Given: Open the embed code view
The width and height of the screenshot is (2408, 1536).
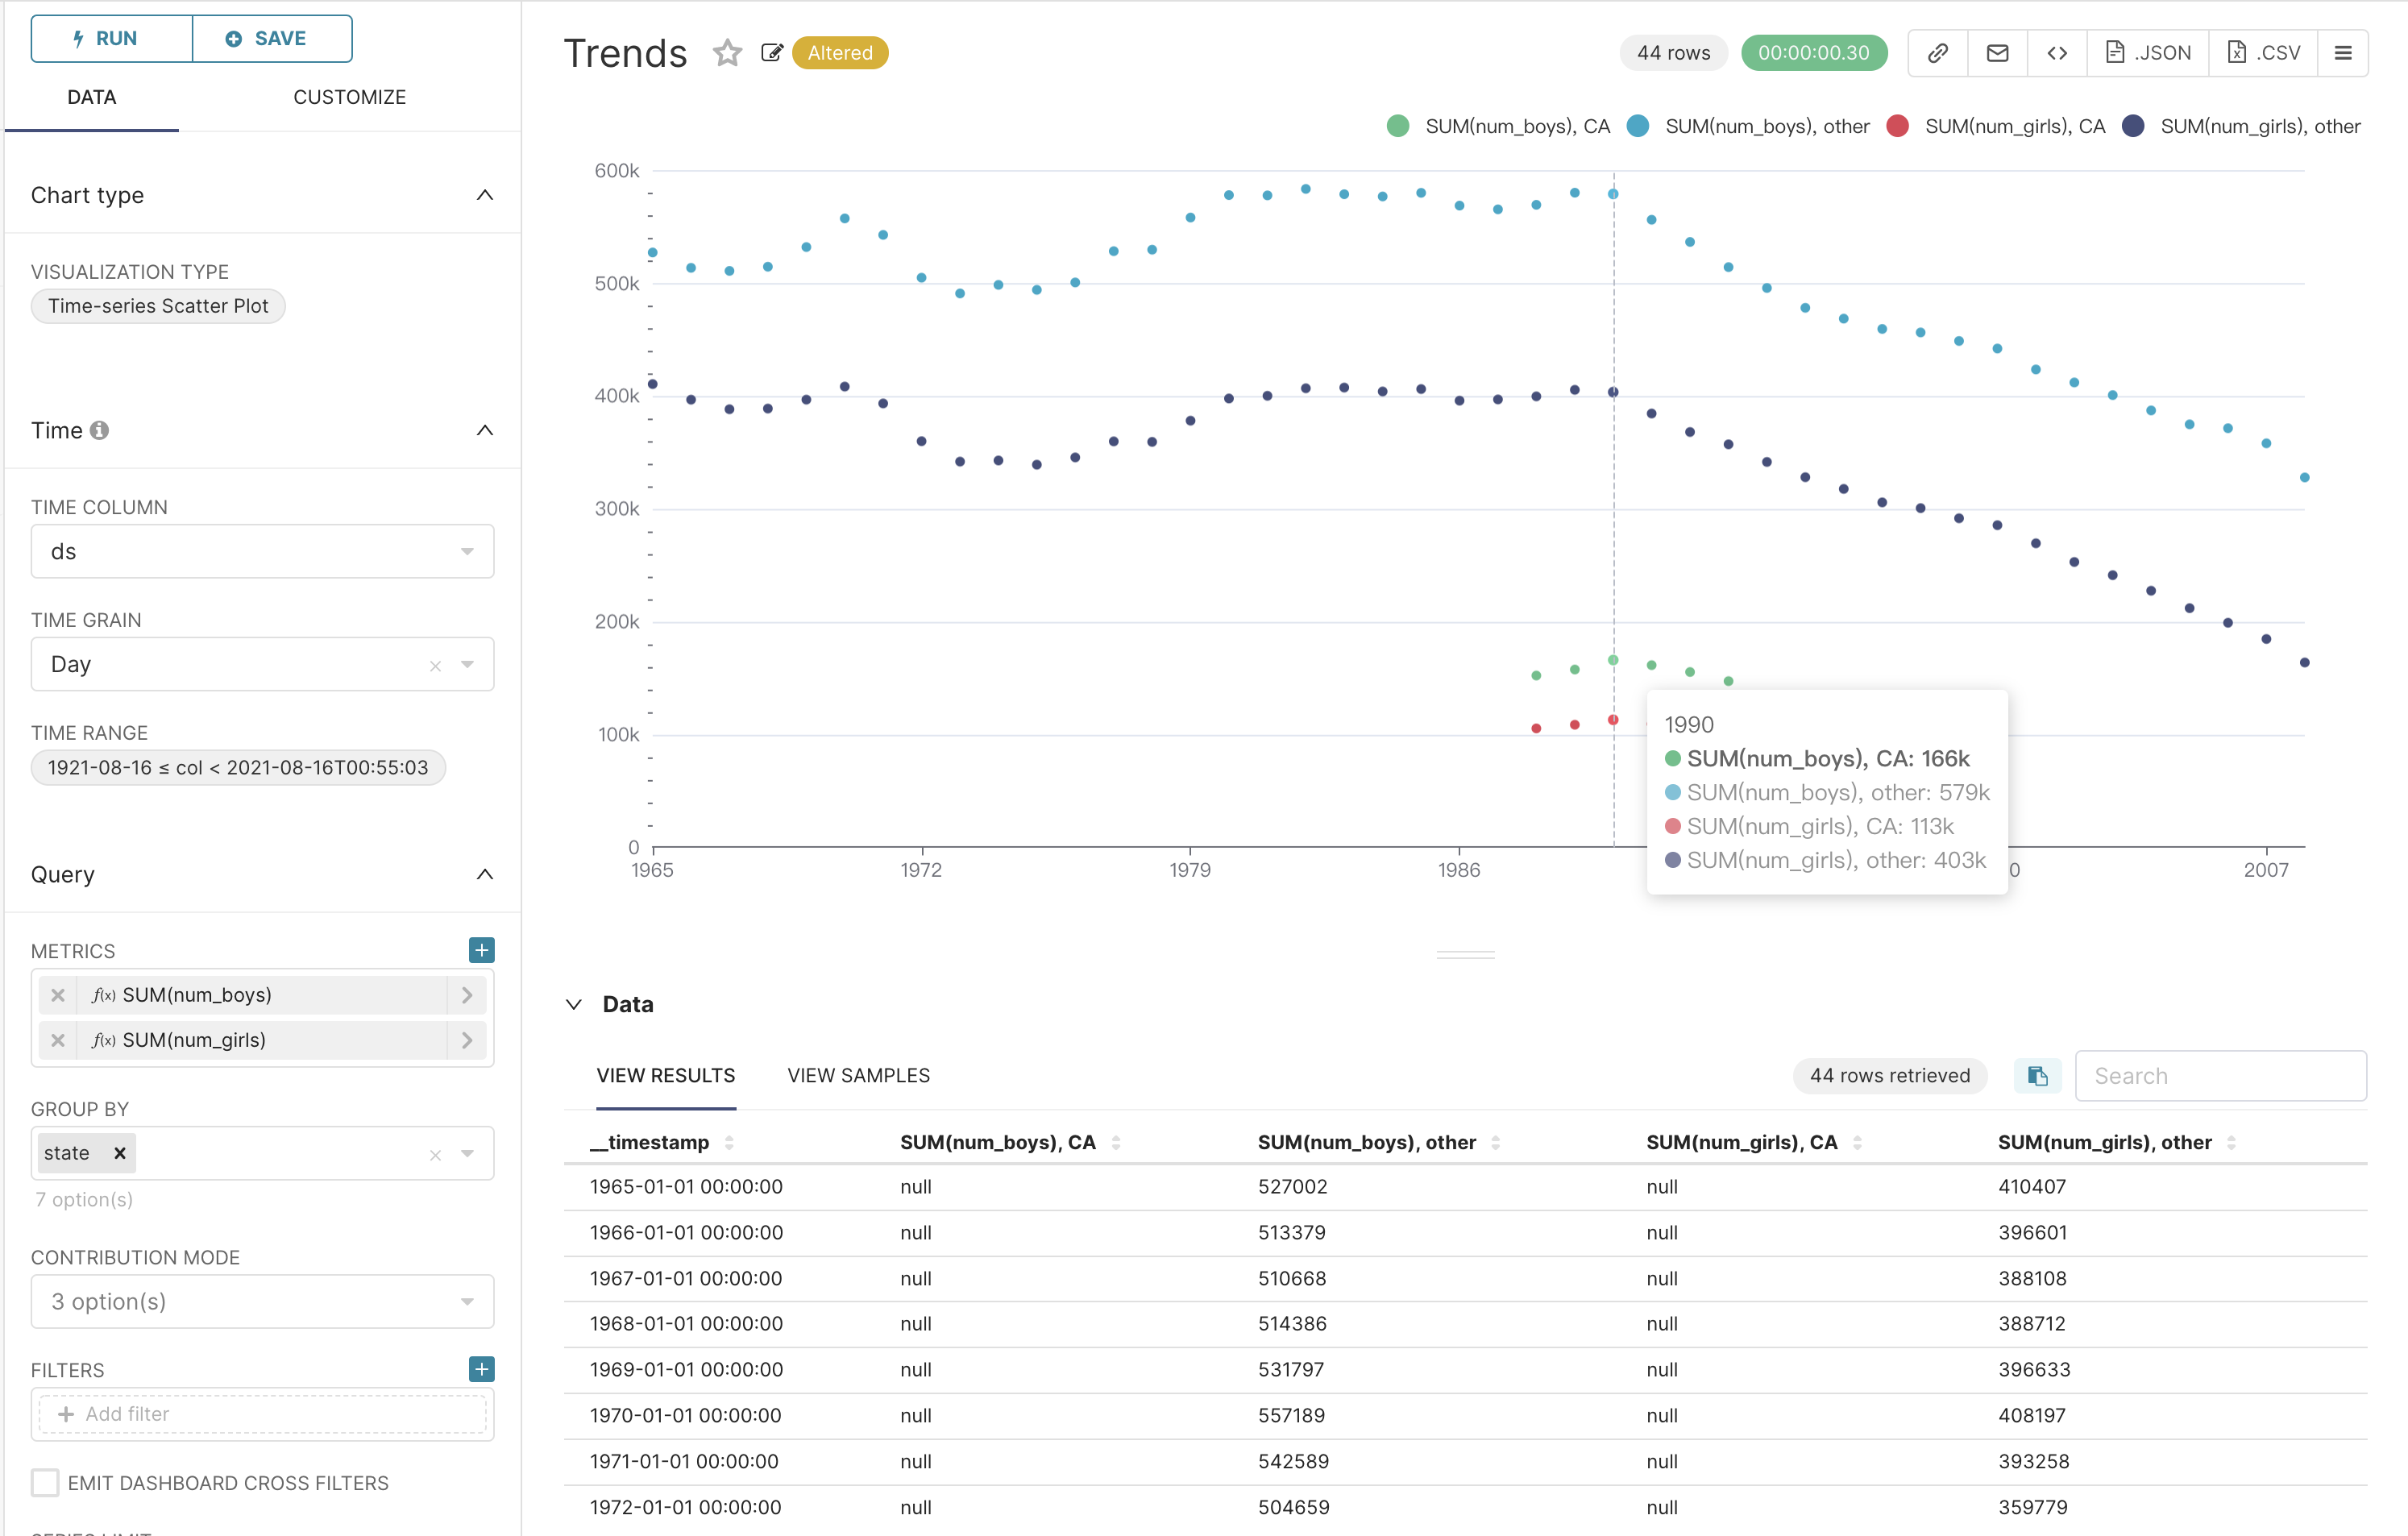Looking at the screenshot, I should 2057,52.
